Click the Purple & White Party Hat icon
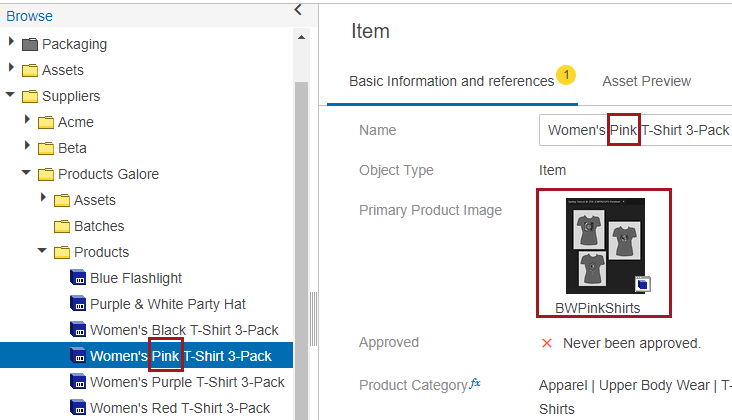 77,304
